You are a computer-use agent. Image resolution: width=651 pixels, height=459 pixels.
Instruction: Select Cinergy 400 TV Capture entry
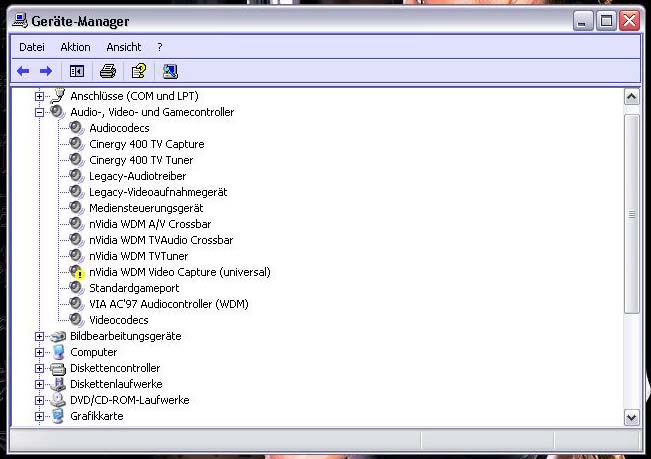(147, 144)
